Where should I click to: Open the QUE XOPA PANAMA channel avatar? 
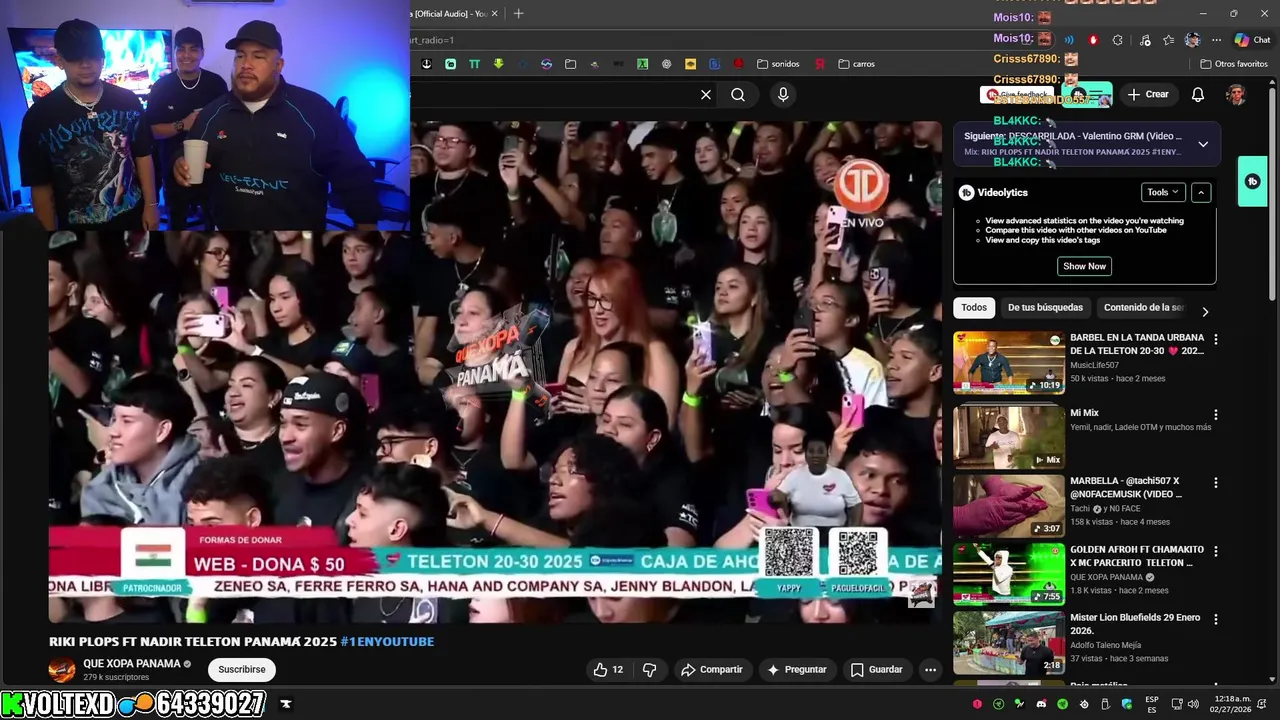tap(62, 669)
